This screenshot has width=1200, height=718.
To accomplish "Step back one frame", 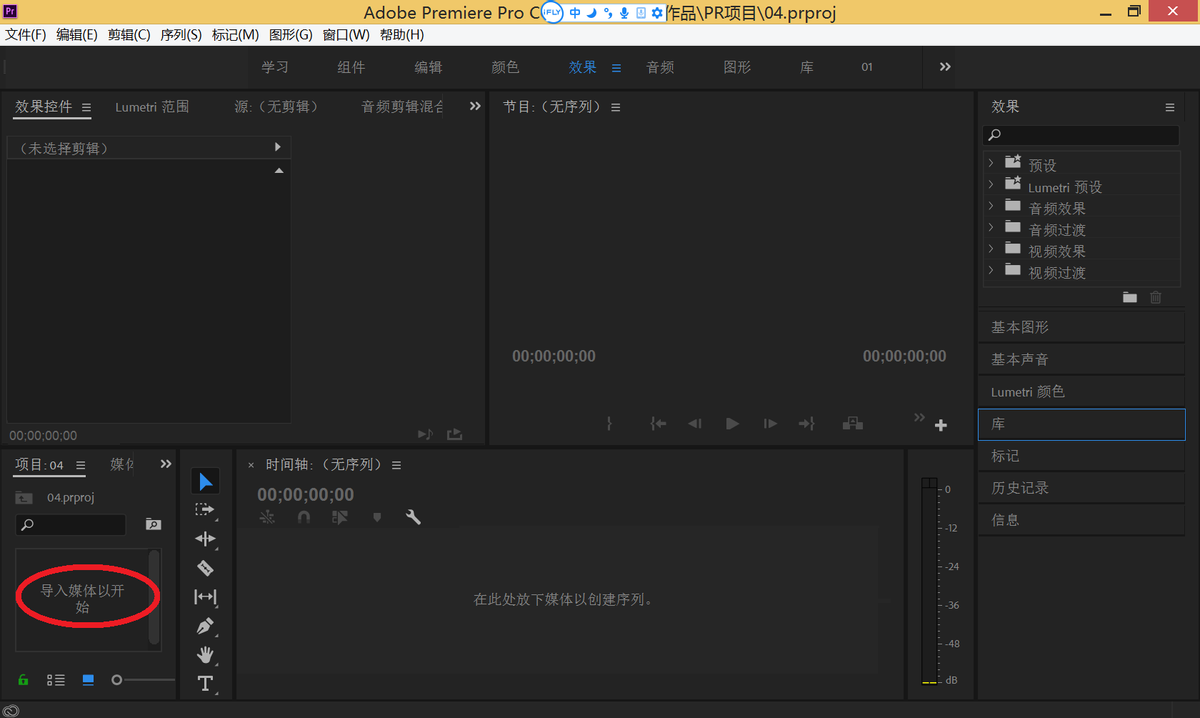I will 695,424.
